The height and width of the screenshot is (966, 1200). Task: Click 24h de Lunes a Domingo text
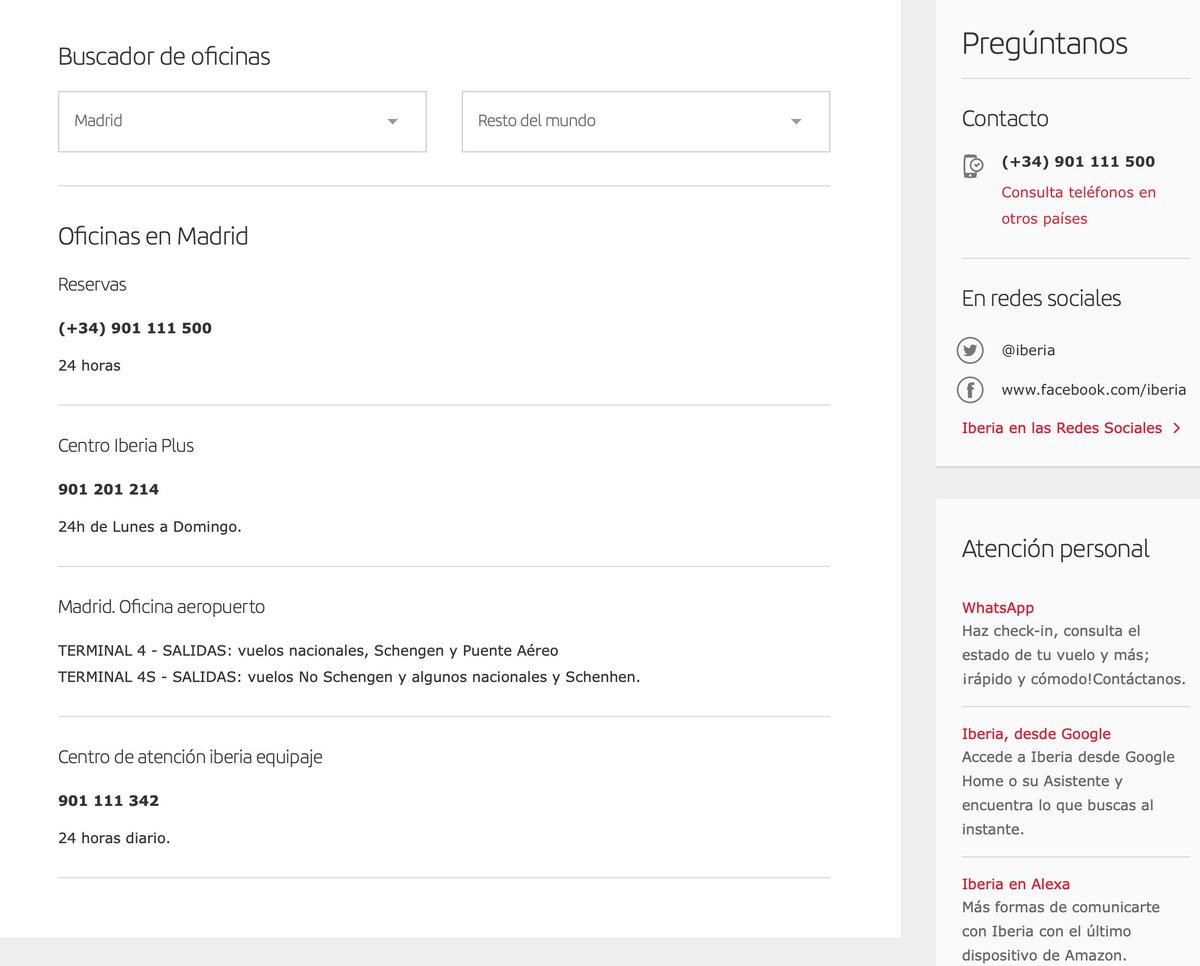[150, 527]
